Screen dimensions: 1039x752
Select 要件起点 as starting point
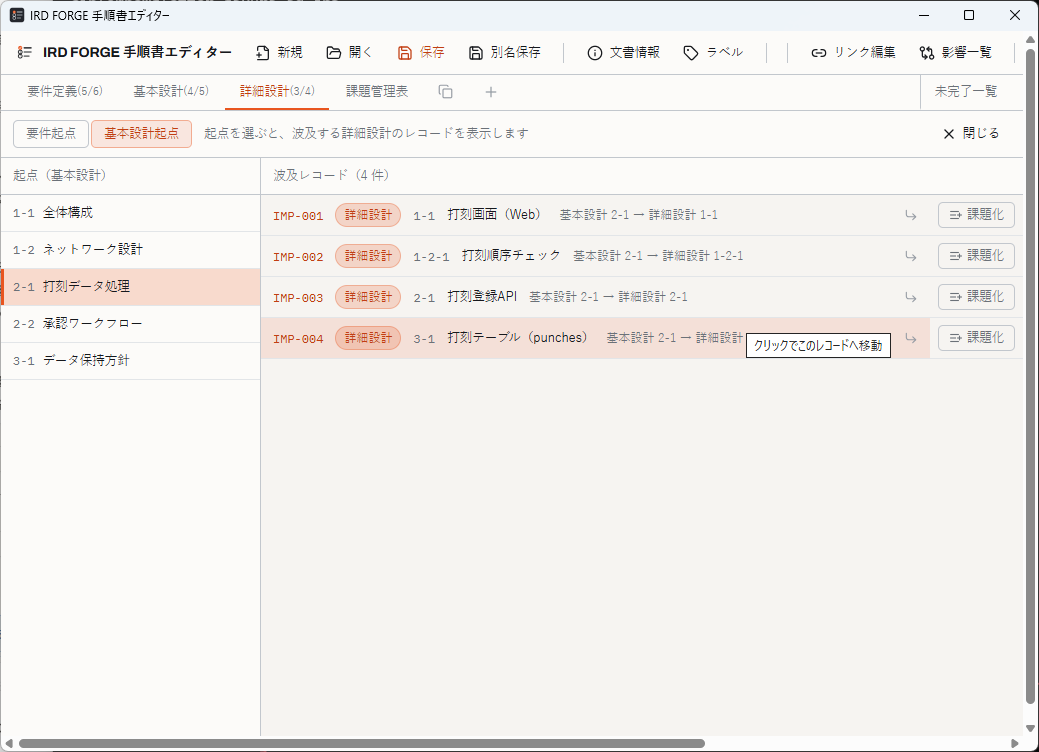[51, 133]
